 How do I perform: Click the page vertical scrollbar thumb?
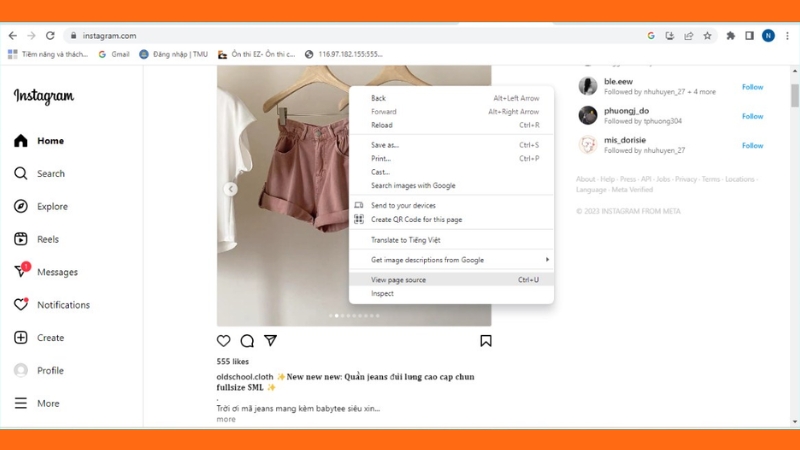click(x=795, y=95)
